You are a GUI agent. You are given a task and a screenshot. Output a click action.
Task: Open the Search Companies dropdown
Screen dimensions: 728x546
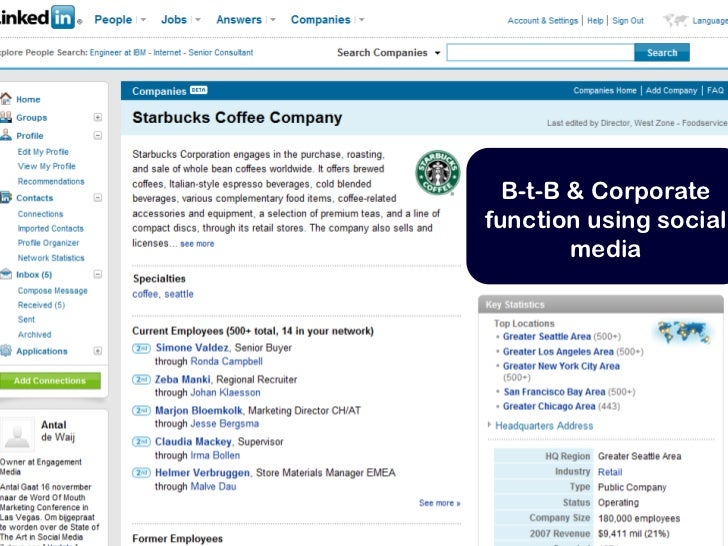click(x=437, y=53)
